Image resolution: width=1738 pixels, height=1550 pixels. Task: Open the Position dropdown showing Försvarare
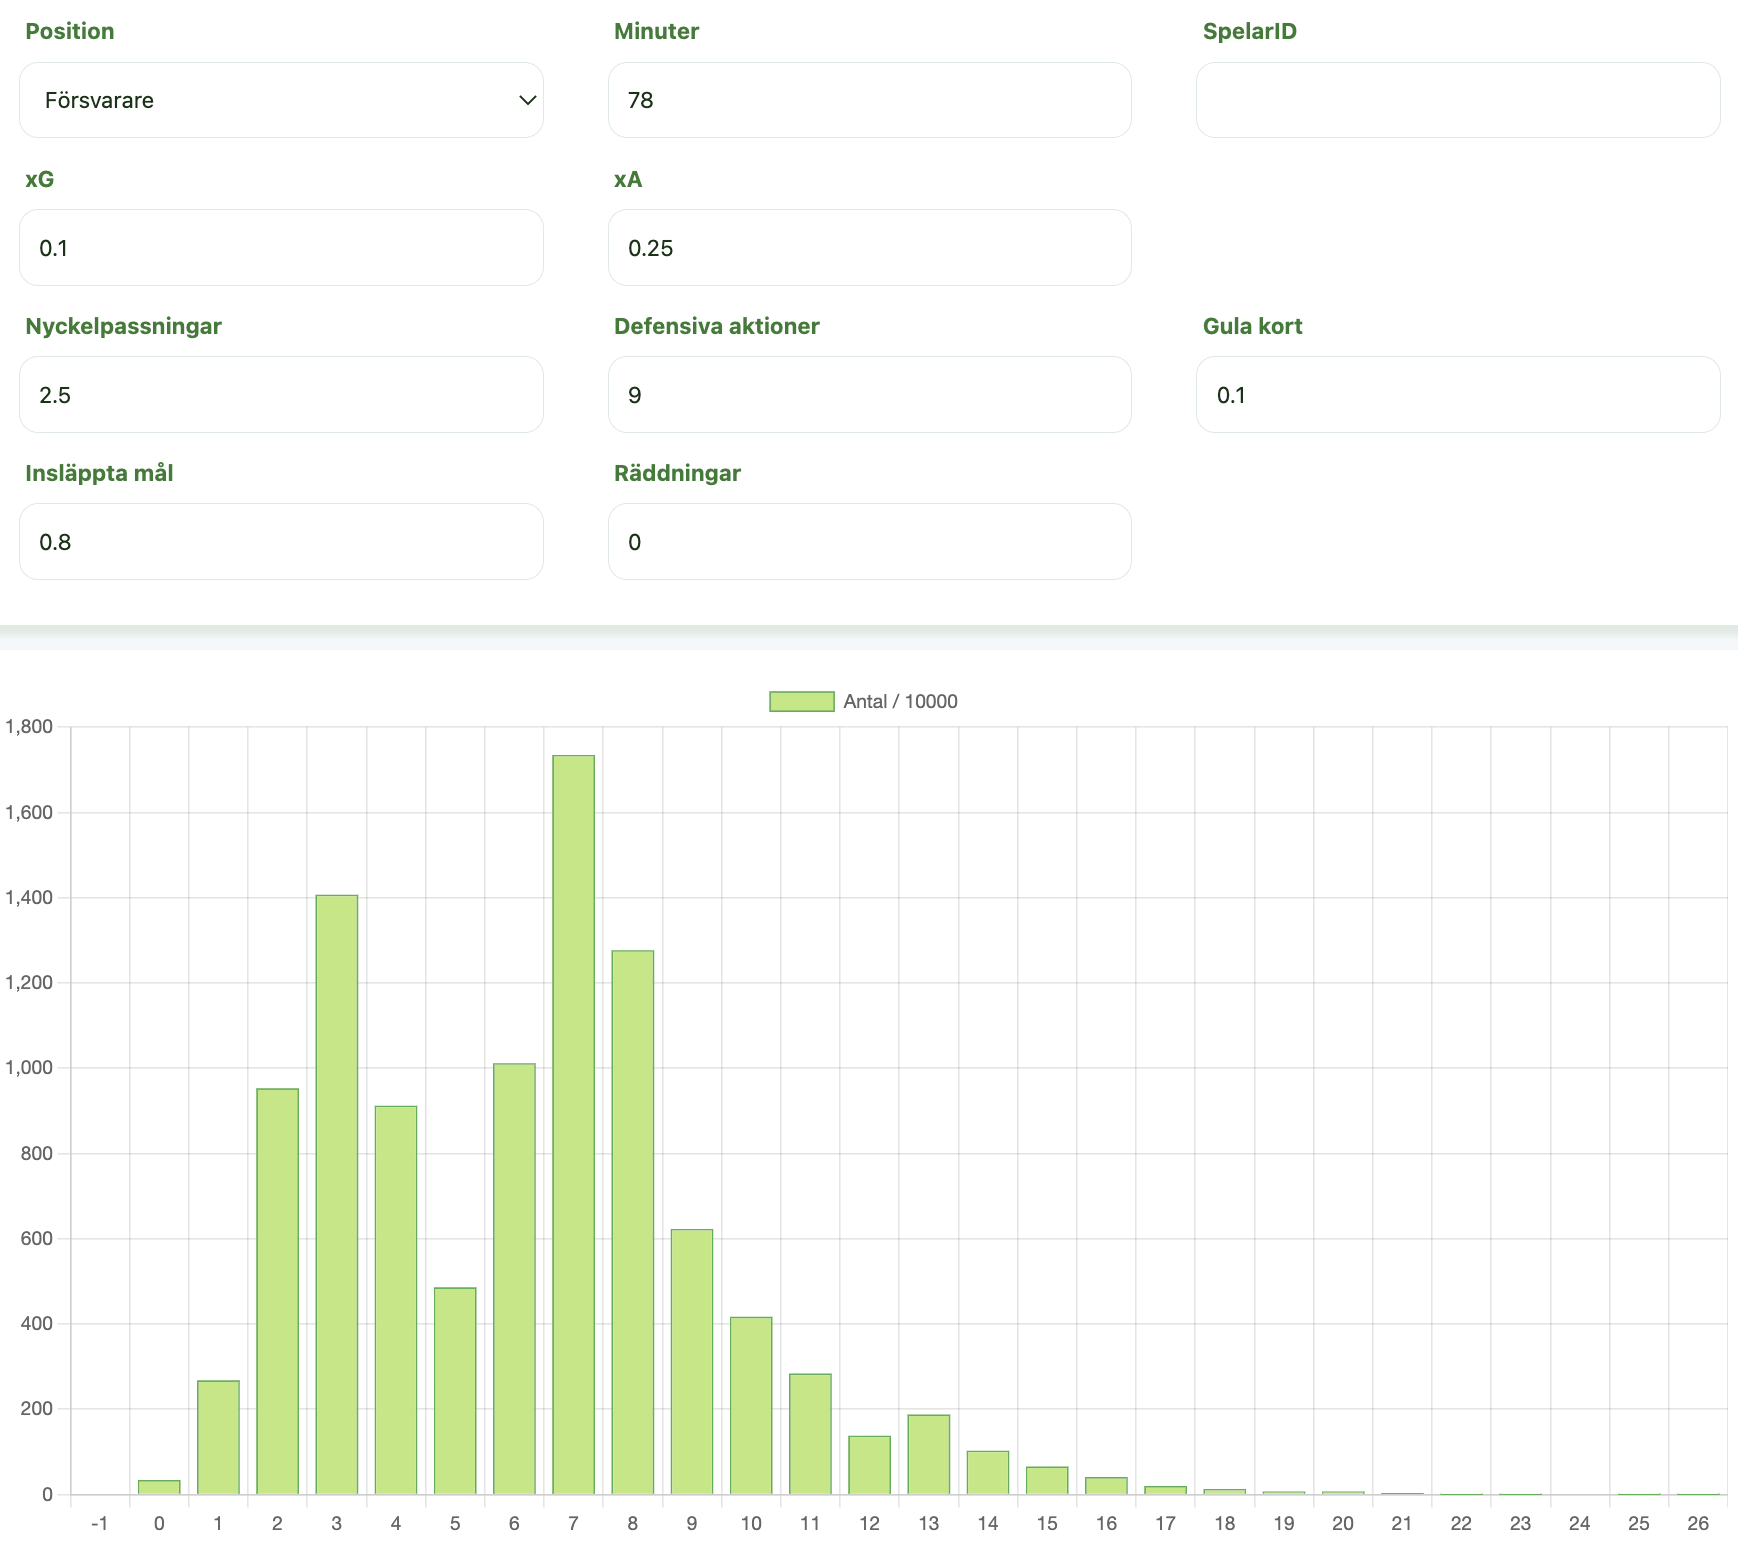click(280, 100)
